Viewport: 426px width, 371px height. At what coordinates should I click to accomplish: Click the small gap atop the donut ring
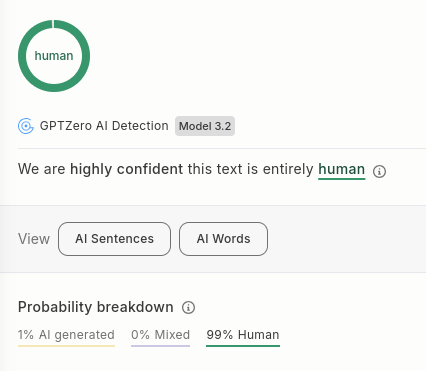pos(53,23)
